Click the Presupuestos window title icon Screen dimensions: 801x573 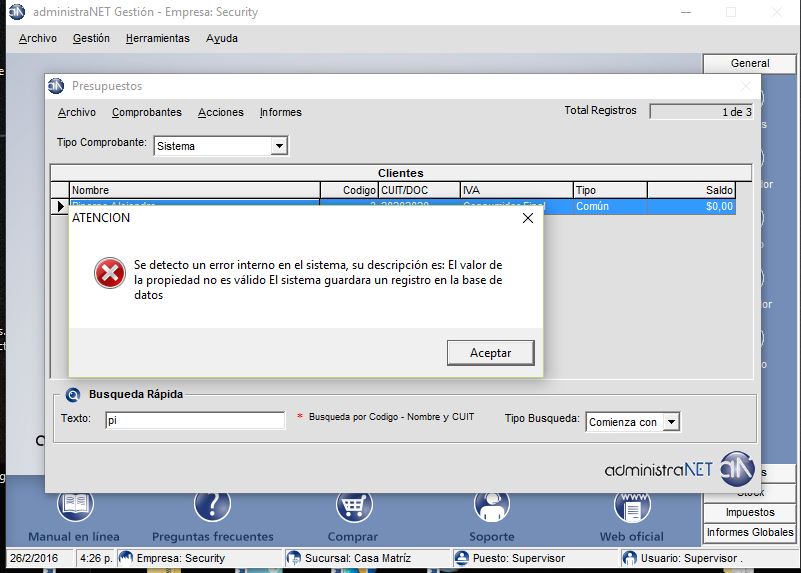56,86
